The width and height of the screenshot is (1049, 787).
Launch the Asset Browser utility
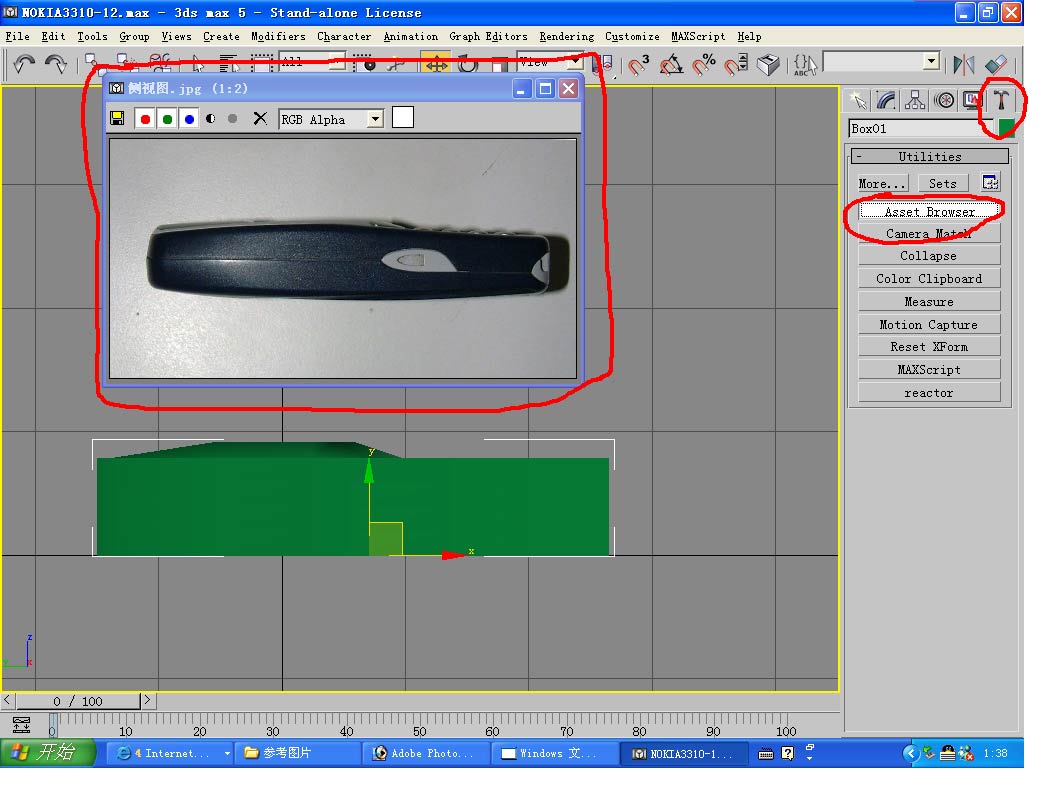929,212
